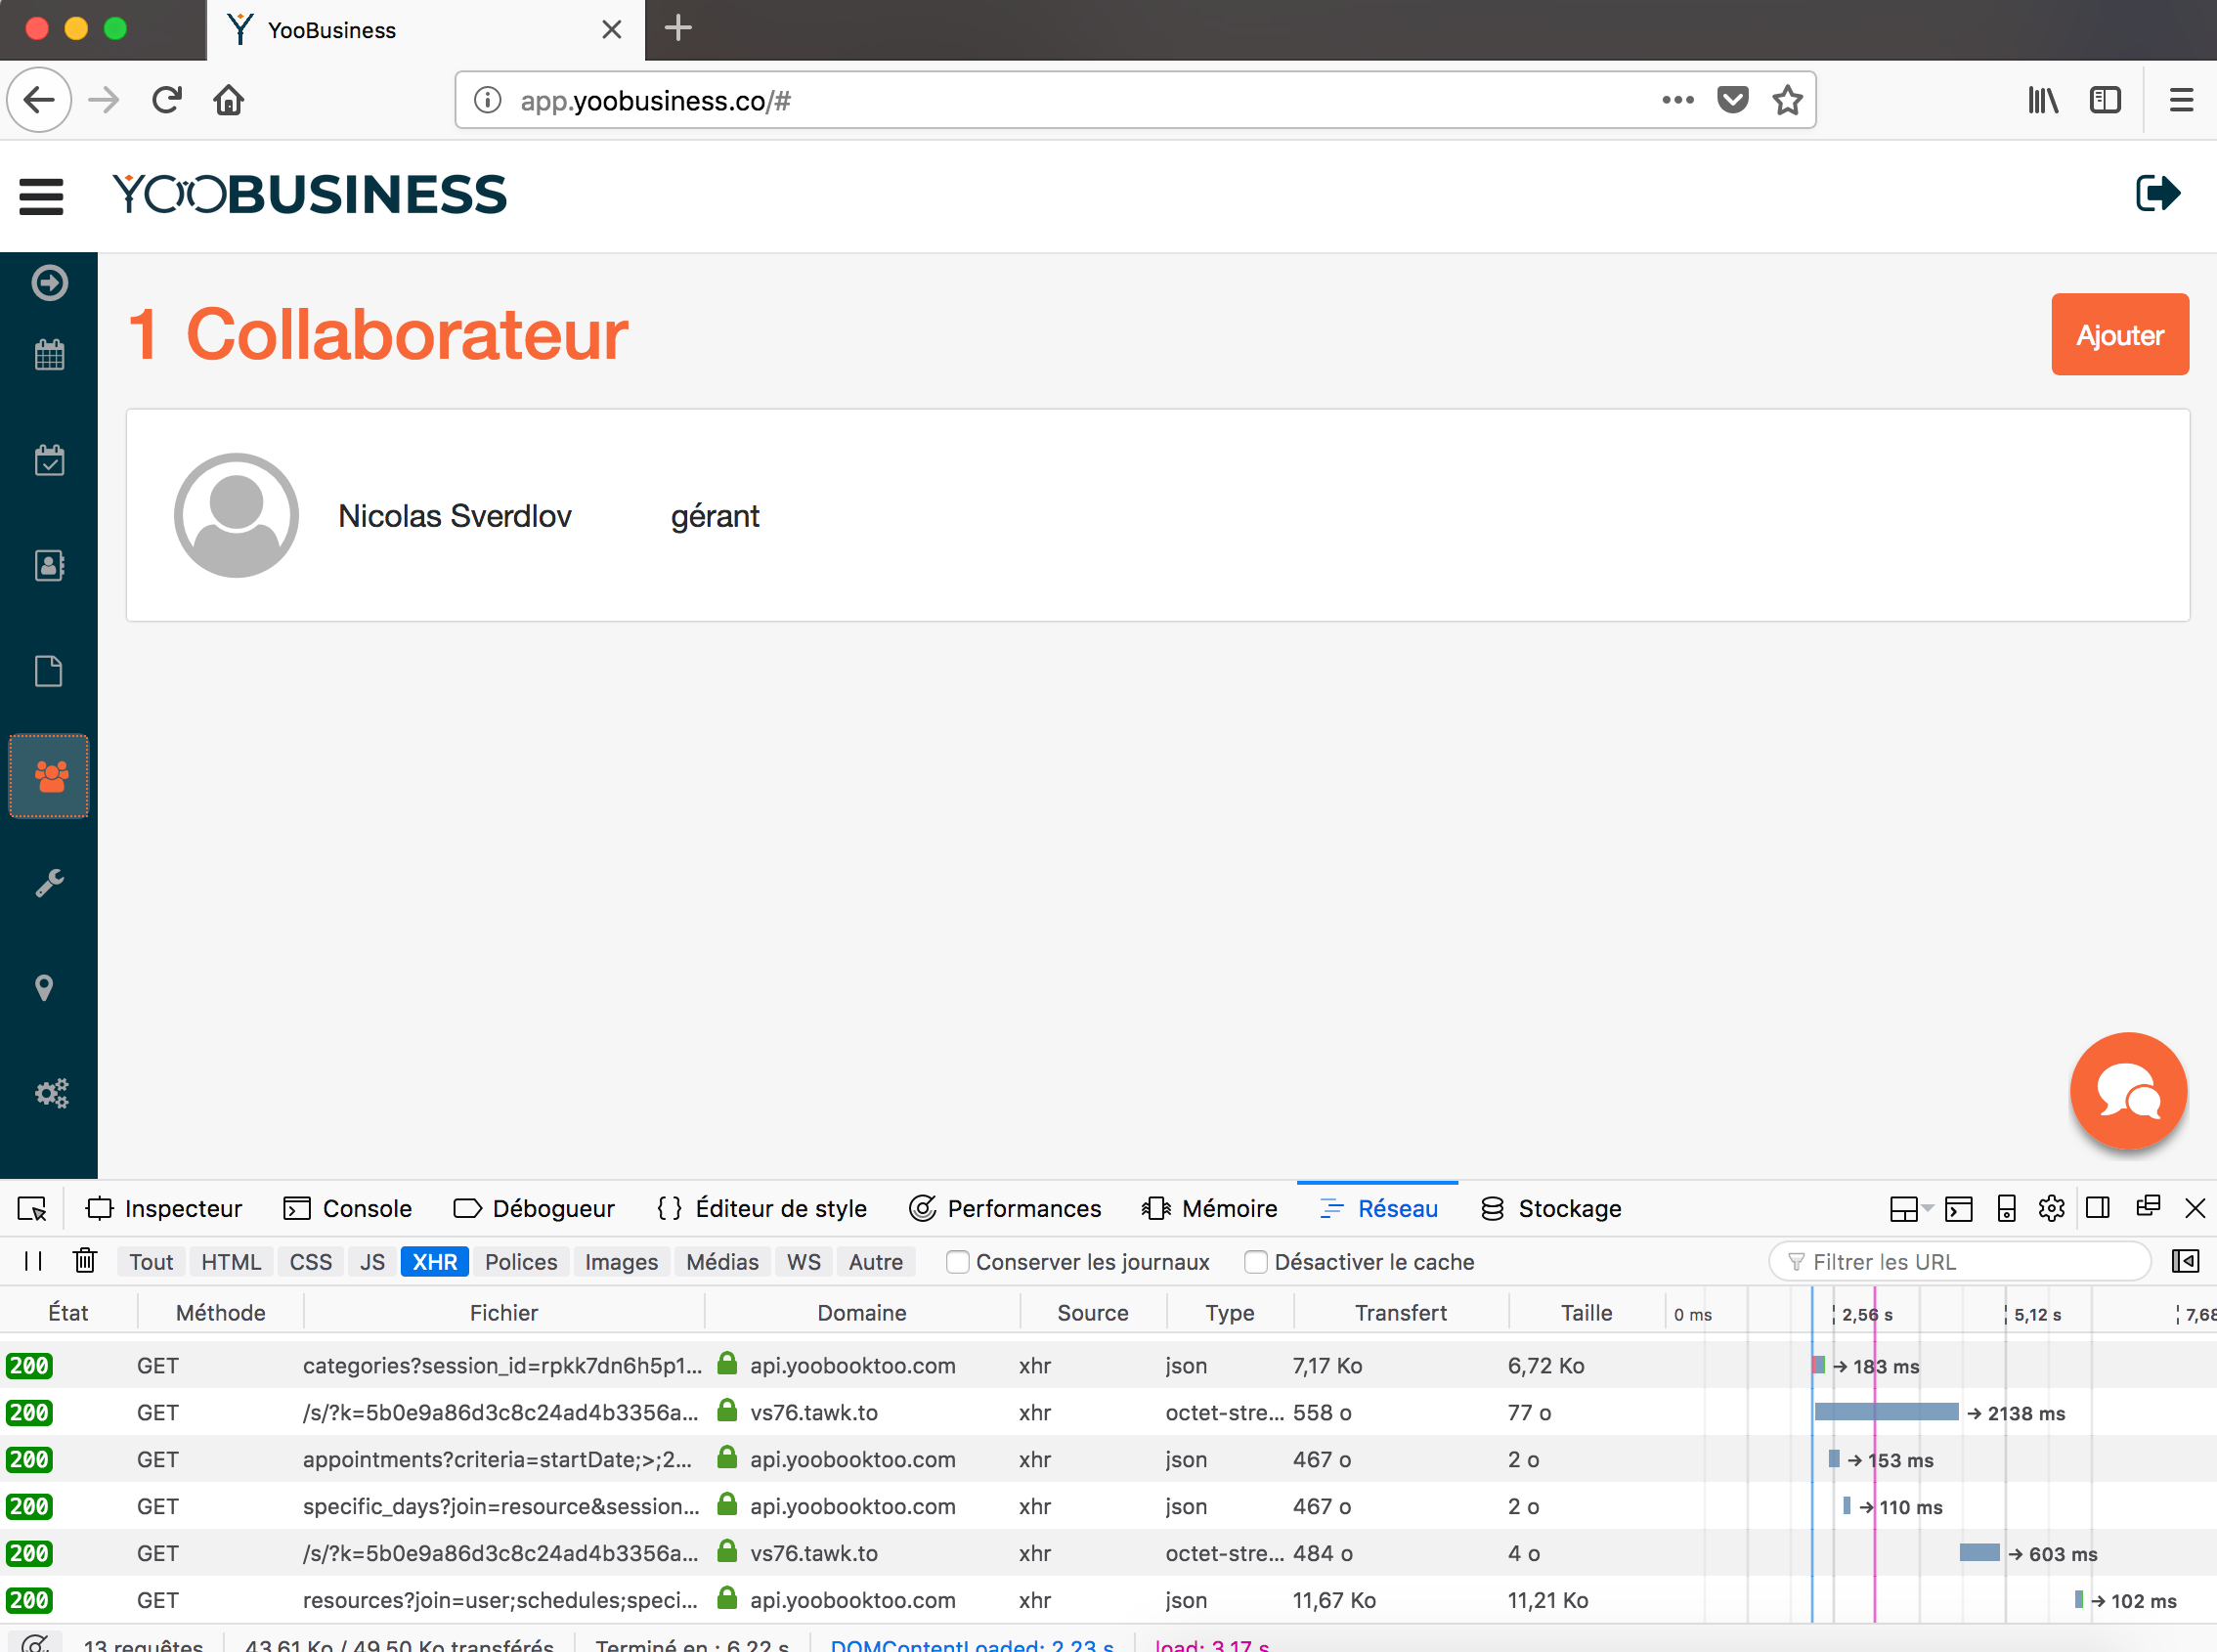Toggle the Firefox sidebar icon

[2105, 100]
